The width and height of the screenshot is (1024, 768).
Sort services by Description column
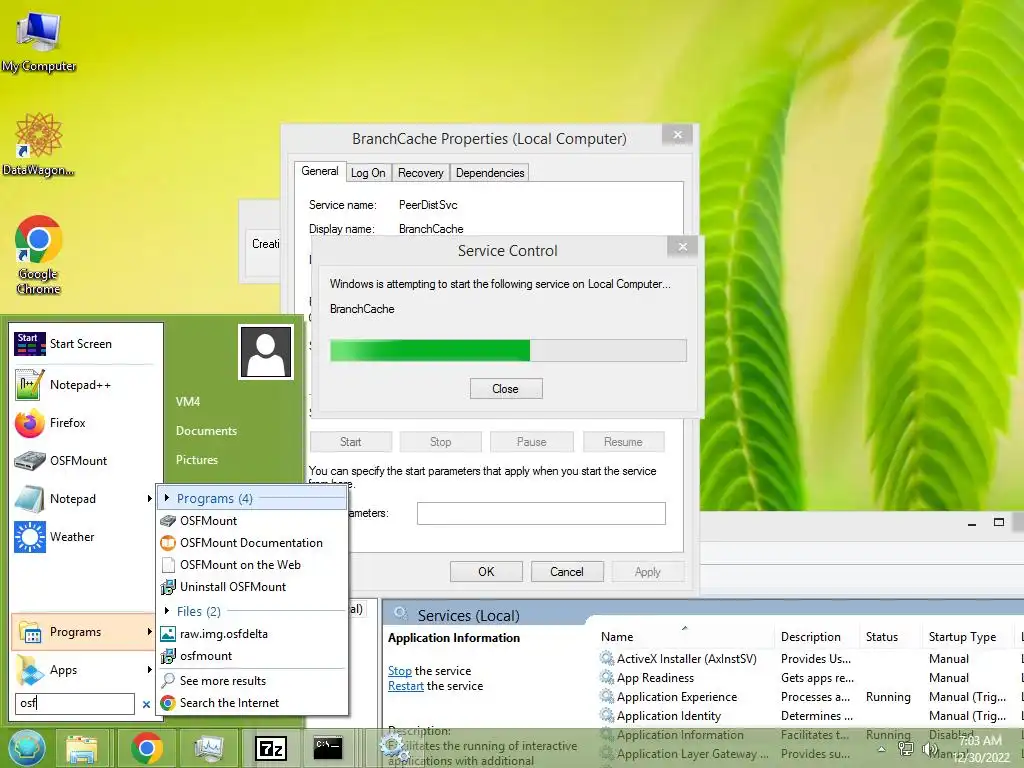[810, 637]
